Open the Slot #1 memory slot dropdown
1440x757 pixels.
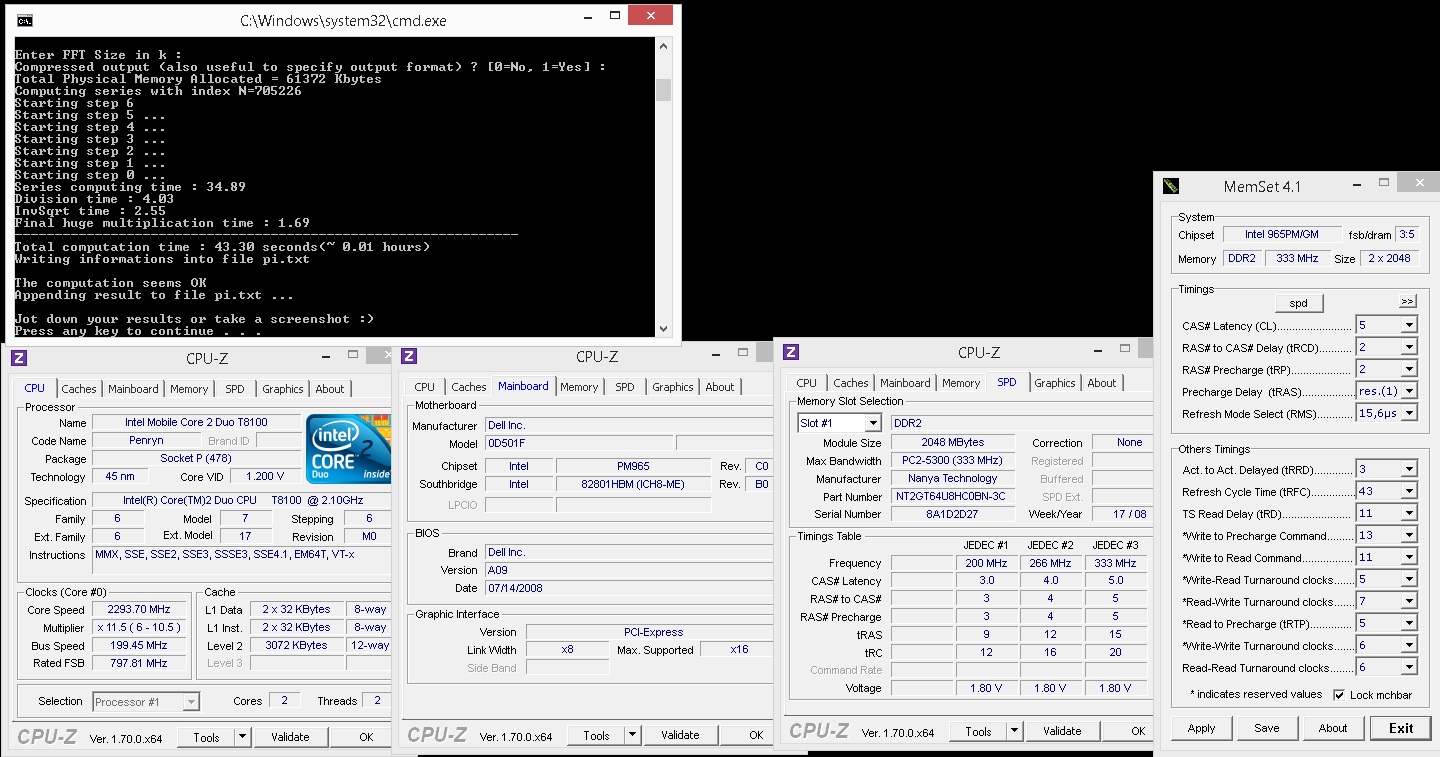872,423
